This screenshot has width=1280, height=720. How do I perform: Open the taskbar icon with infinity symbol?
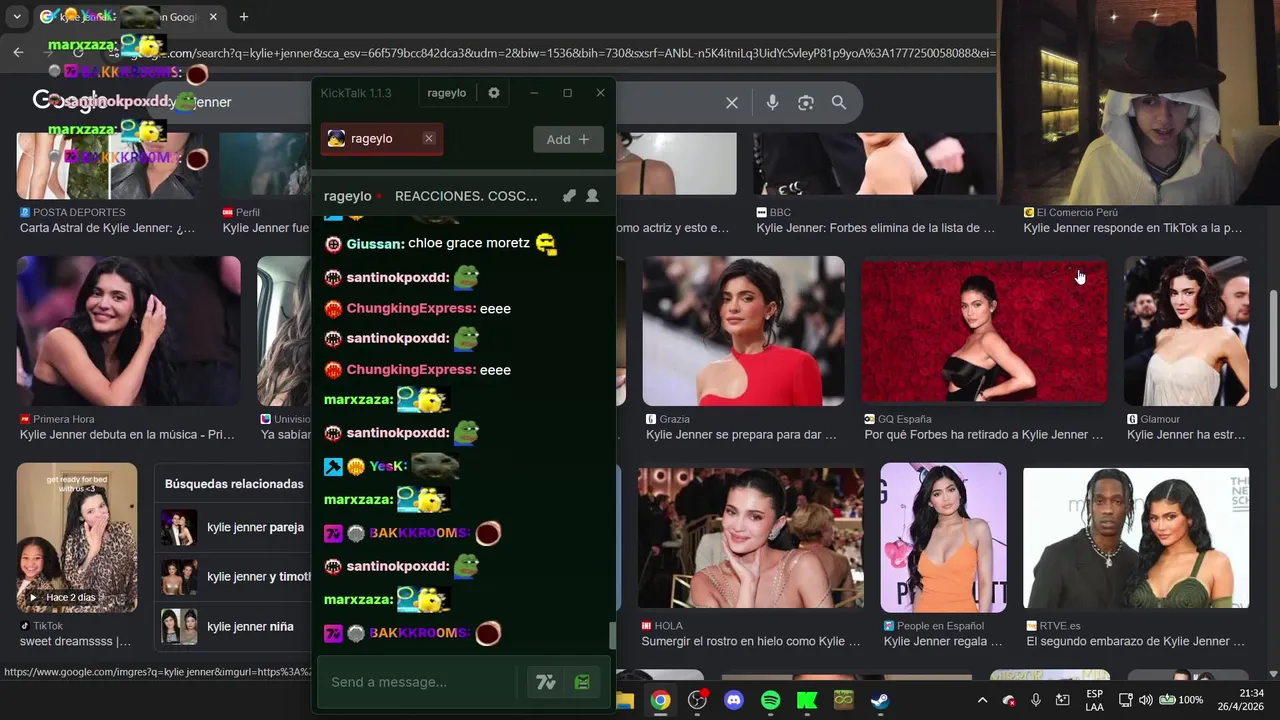click(843, 700)
